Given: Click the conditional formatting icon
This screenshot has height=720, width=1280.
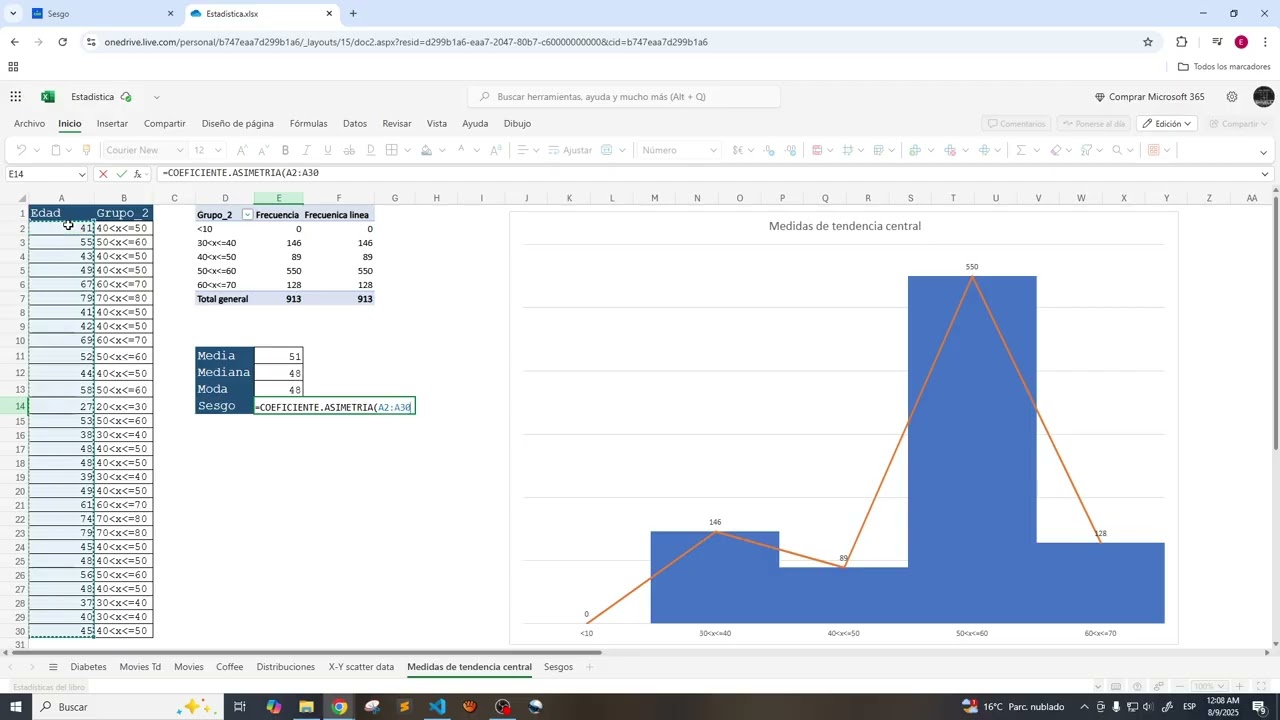Looking at the screenshot, I should point(817,150).
